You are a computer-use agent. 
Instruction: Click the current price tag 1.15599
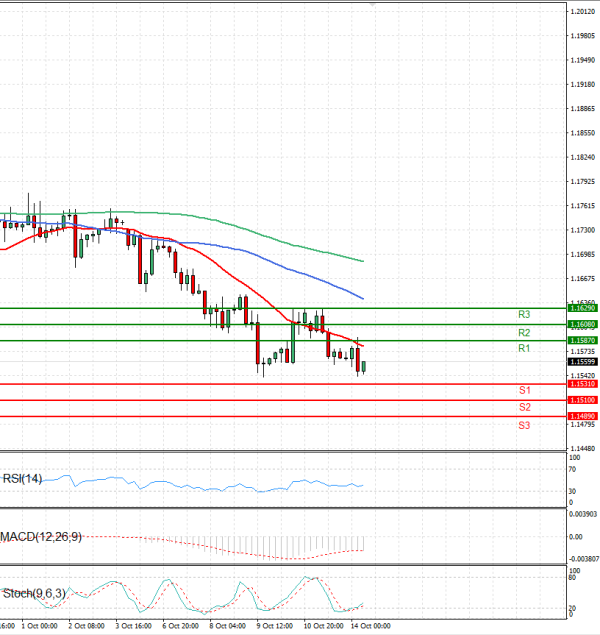(583, 363)
